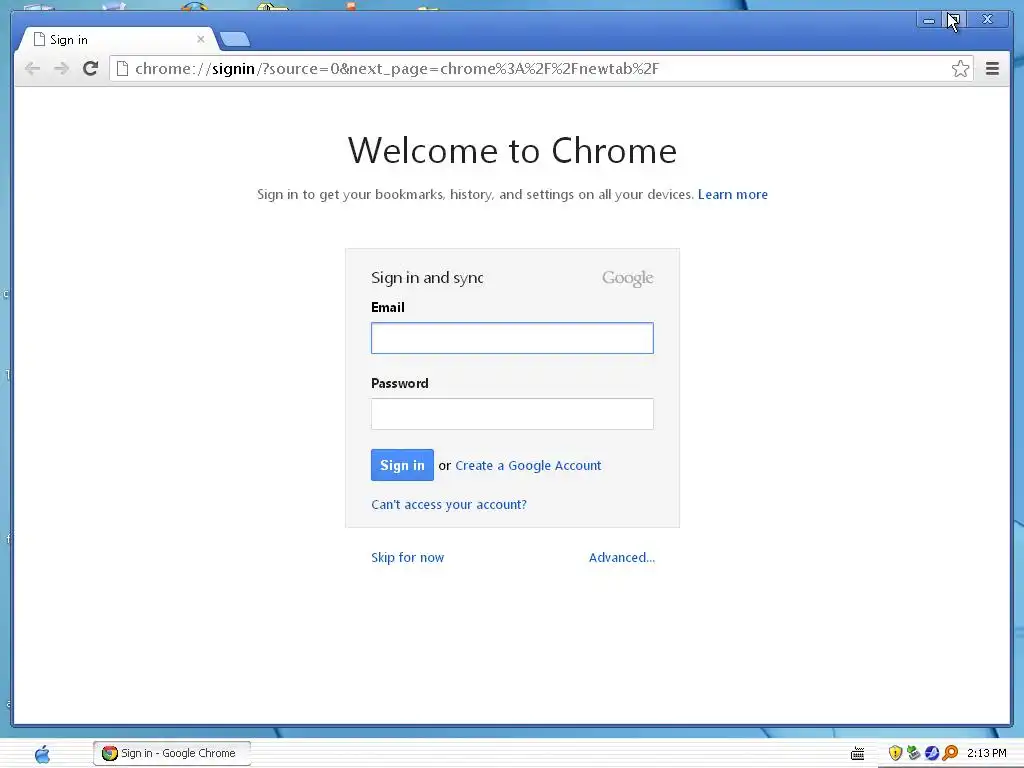Bookmark this page with the star icon
The width and height of the screenshot is (1024, 768).
pyautogui.click(x=960, y=69)
